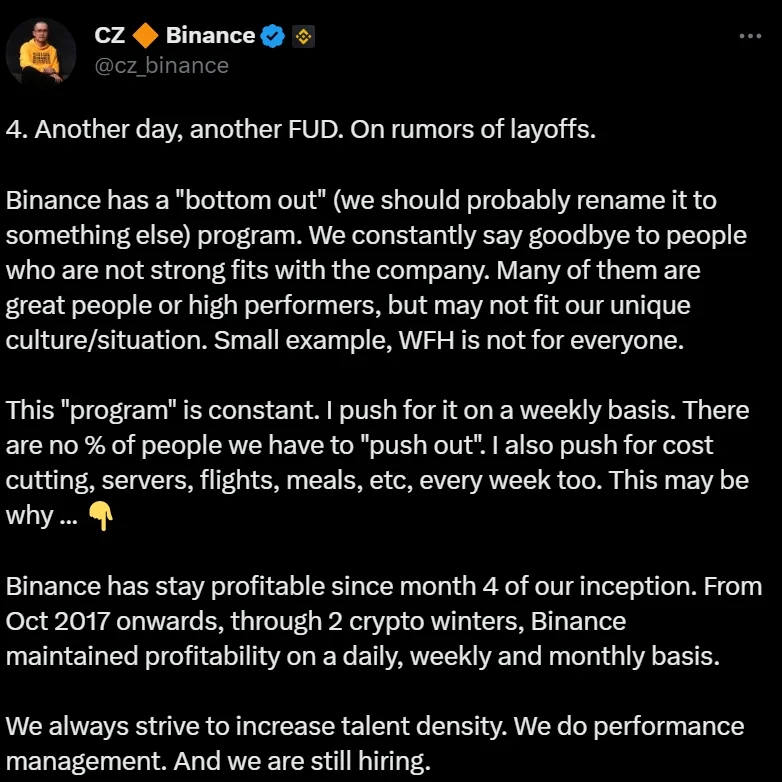Click the orange diamond emoji in name
The image size is (782, 782).
[145, 35]
